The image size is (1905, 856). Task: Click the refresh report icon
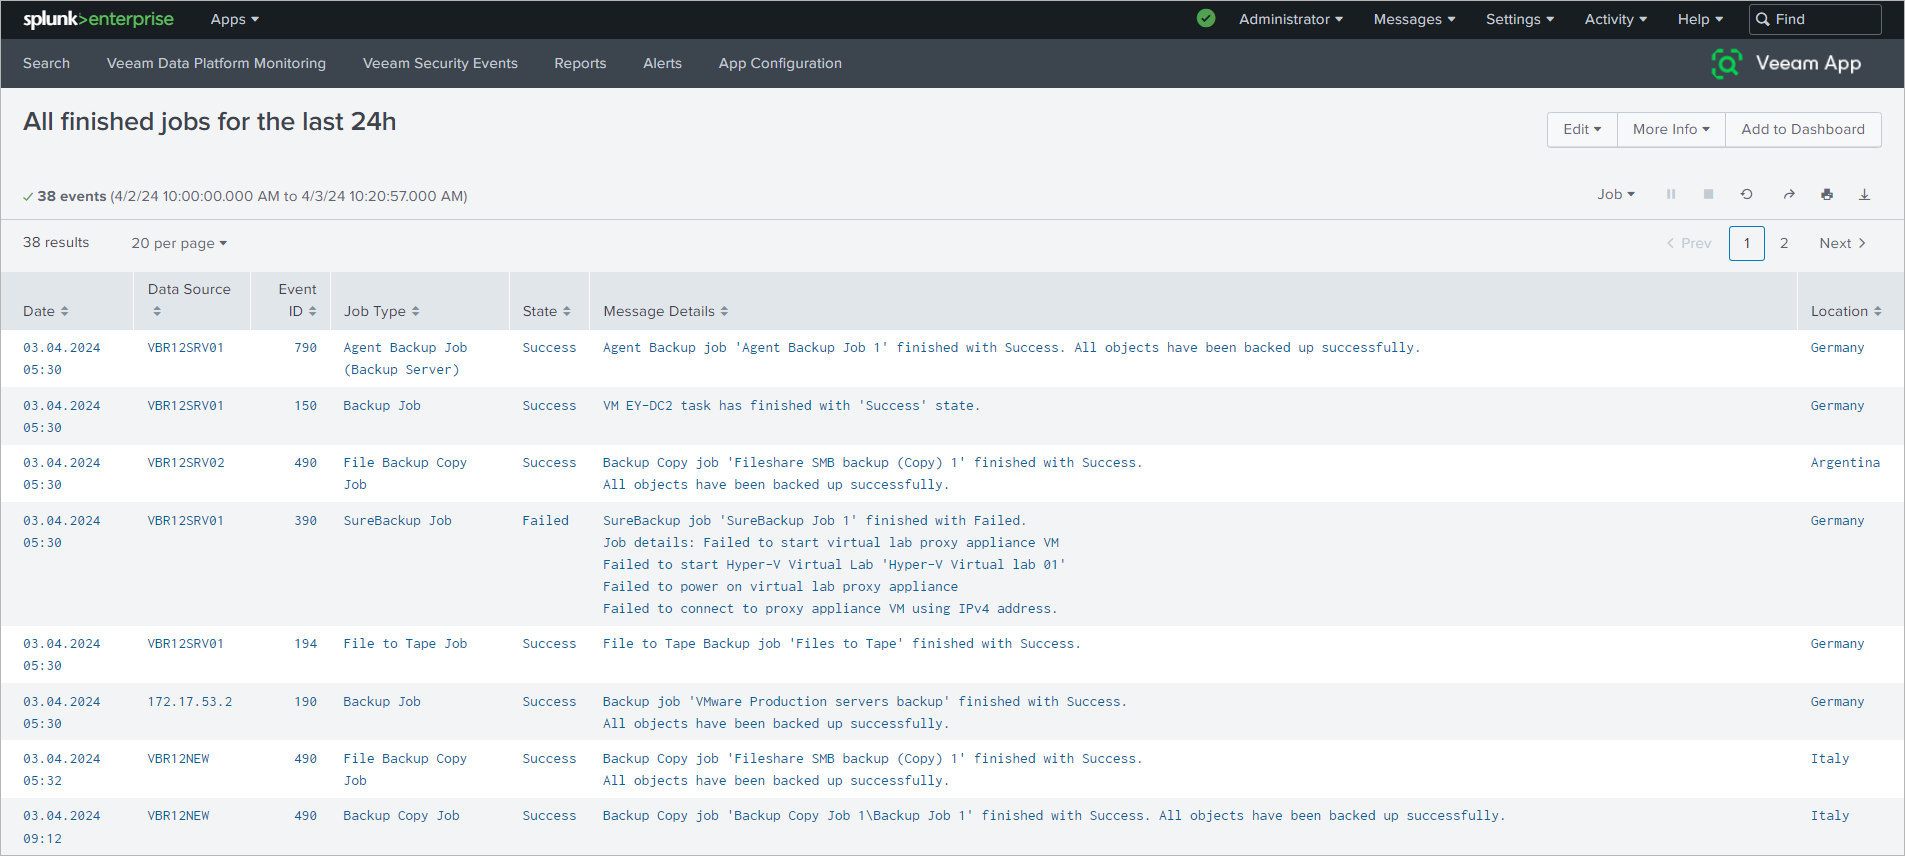tap(1746, 194)
